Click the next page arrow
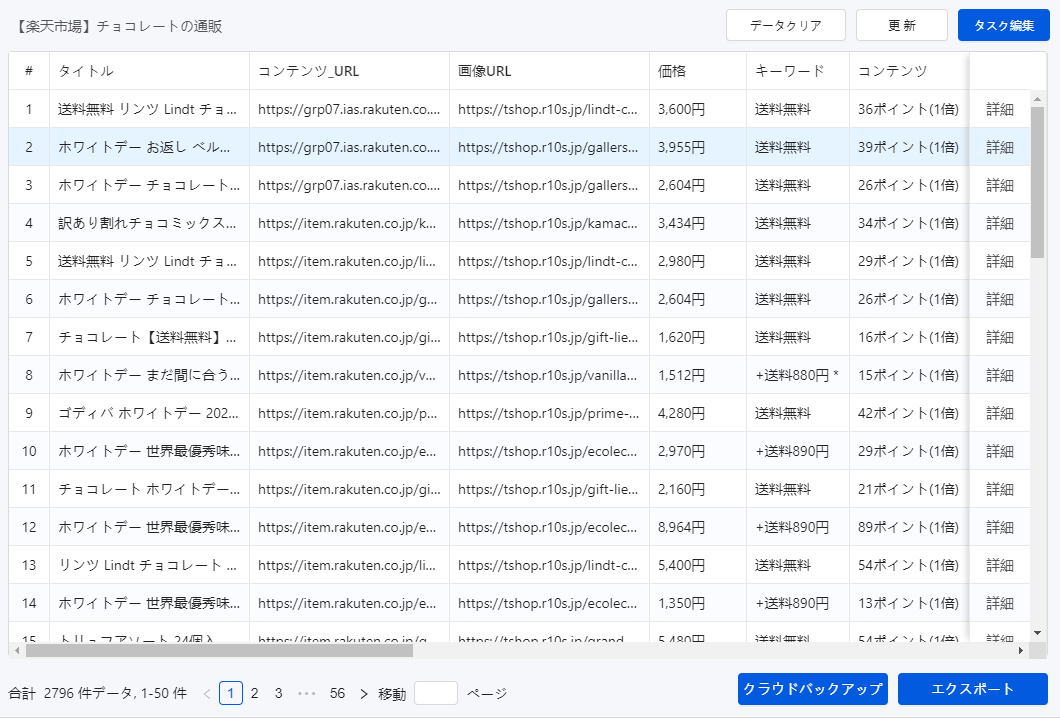 click(362, 693)
